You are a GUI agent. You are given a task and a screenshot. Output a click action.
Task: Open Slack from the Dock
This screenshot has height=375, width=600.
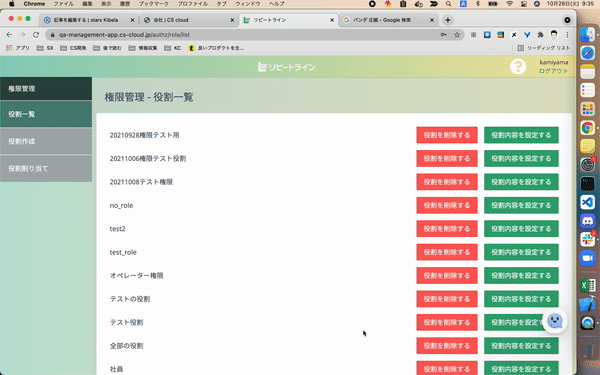(x=587, y=239)
